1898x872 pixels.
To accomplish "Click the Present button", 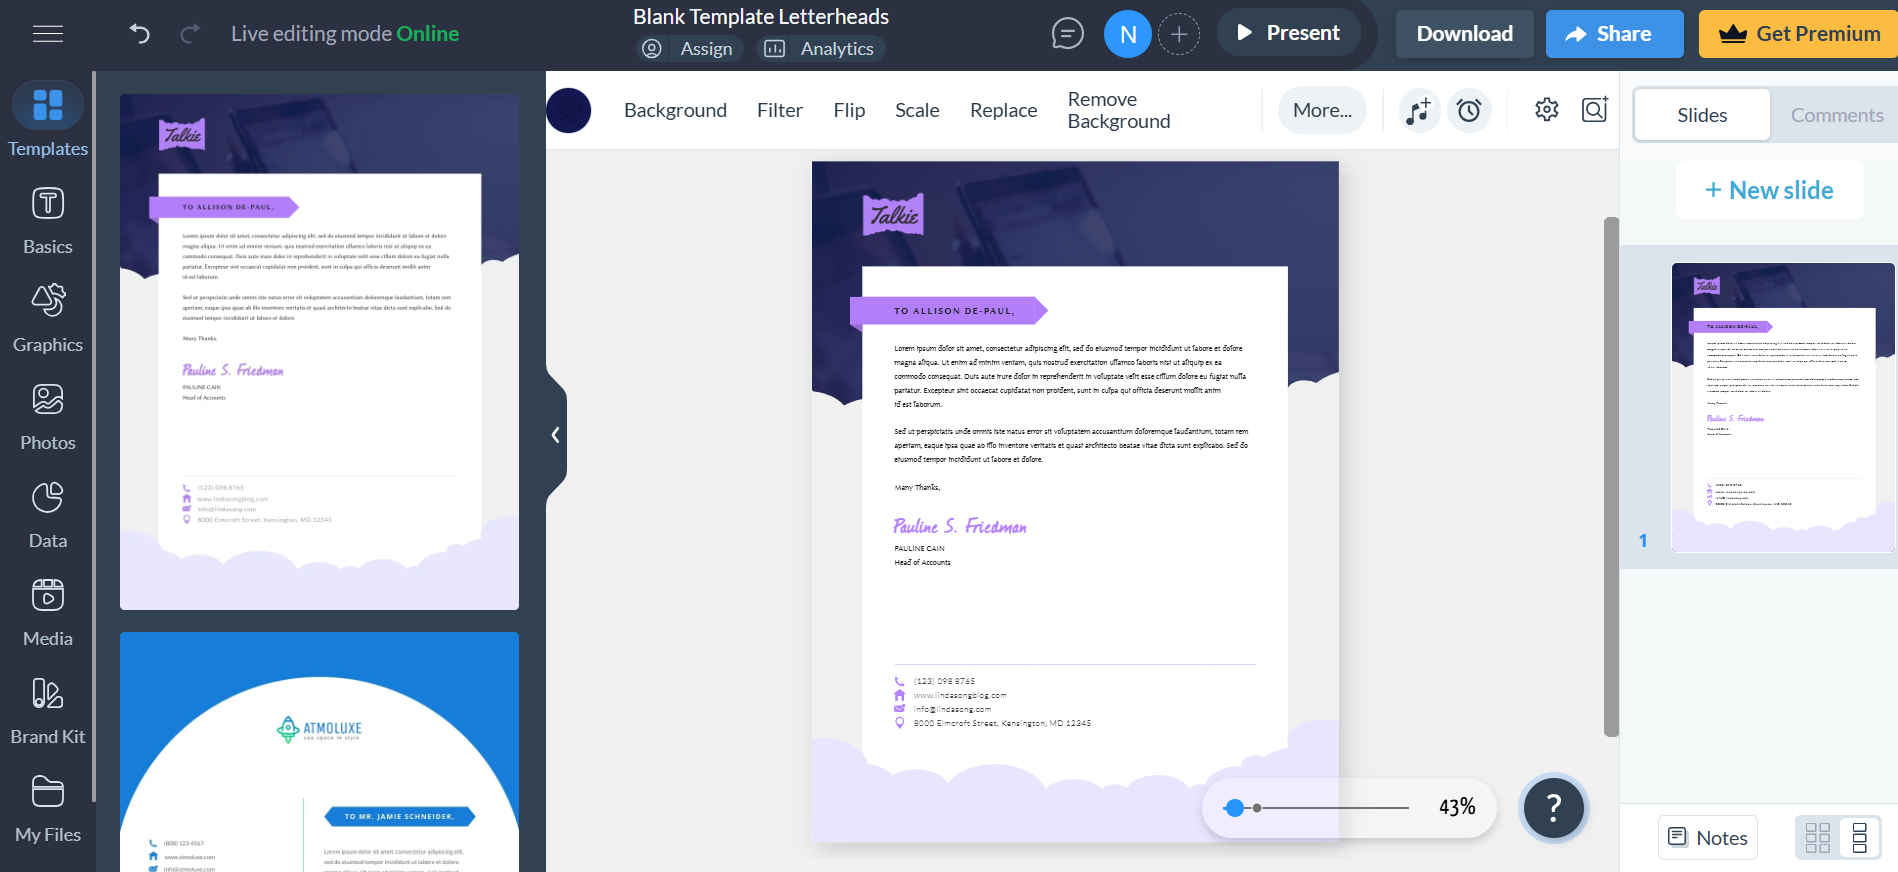I will click(x=1288, y=33).
